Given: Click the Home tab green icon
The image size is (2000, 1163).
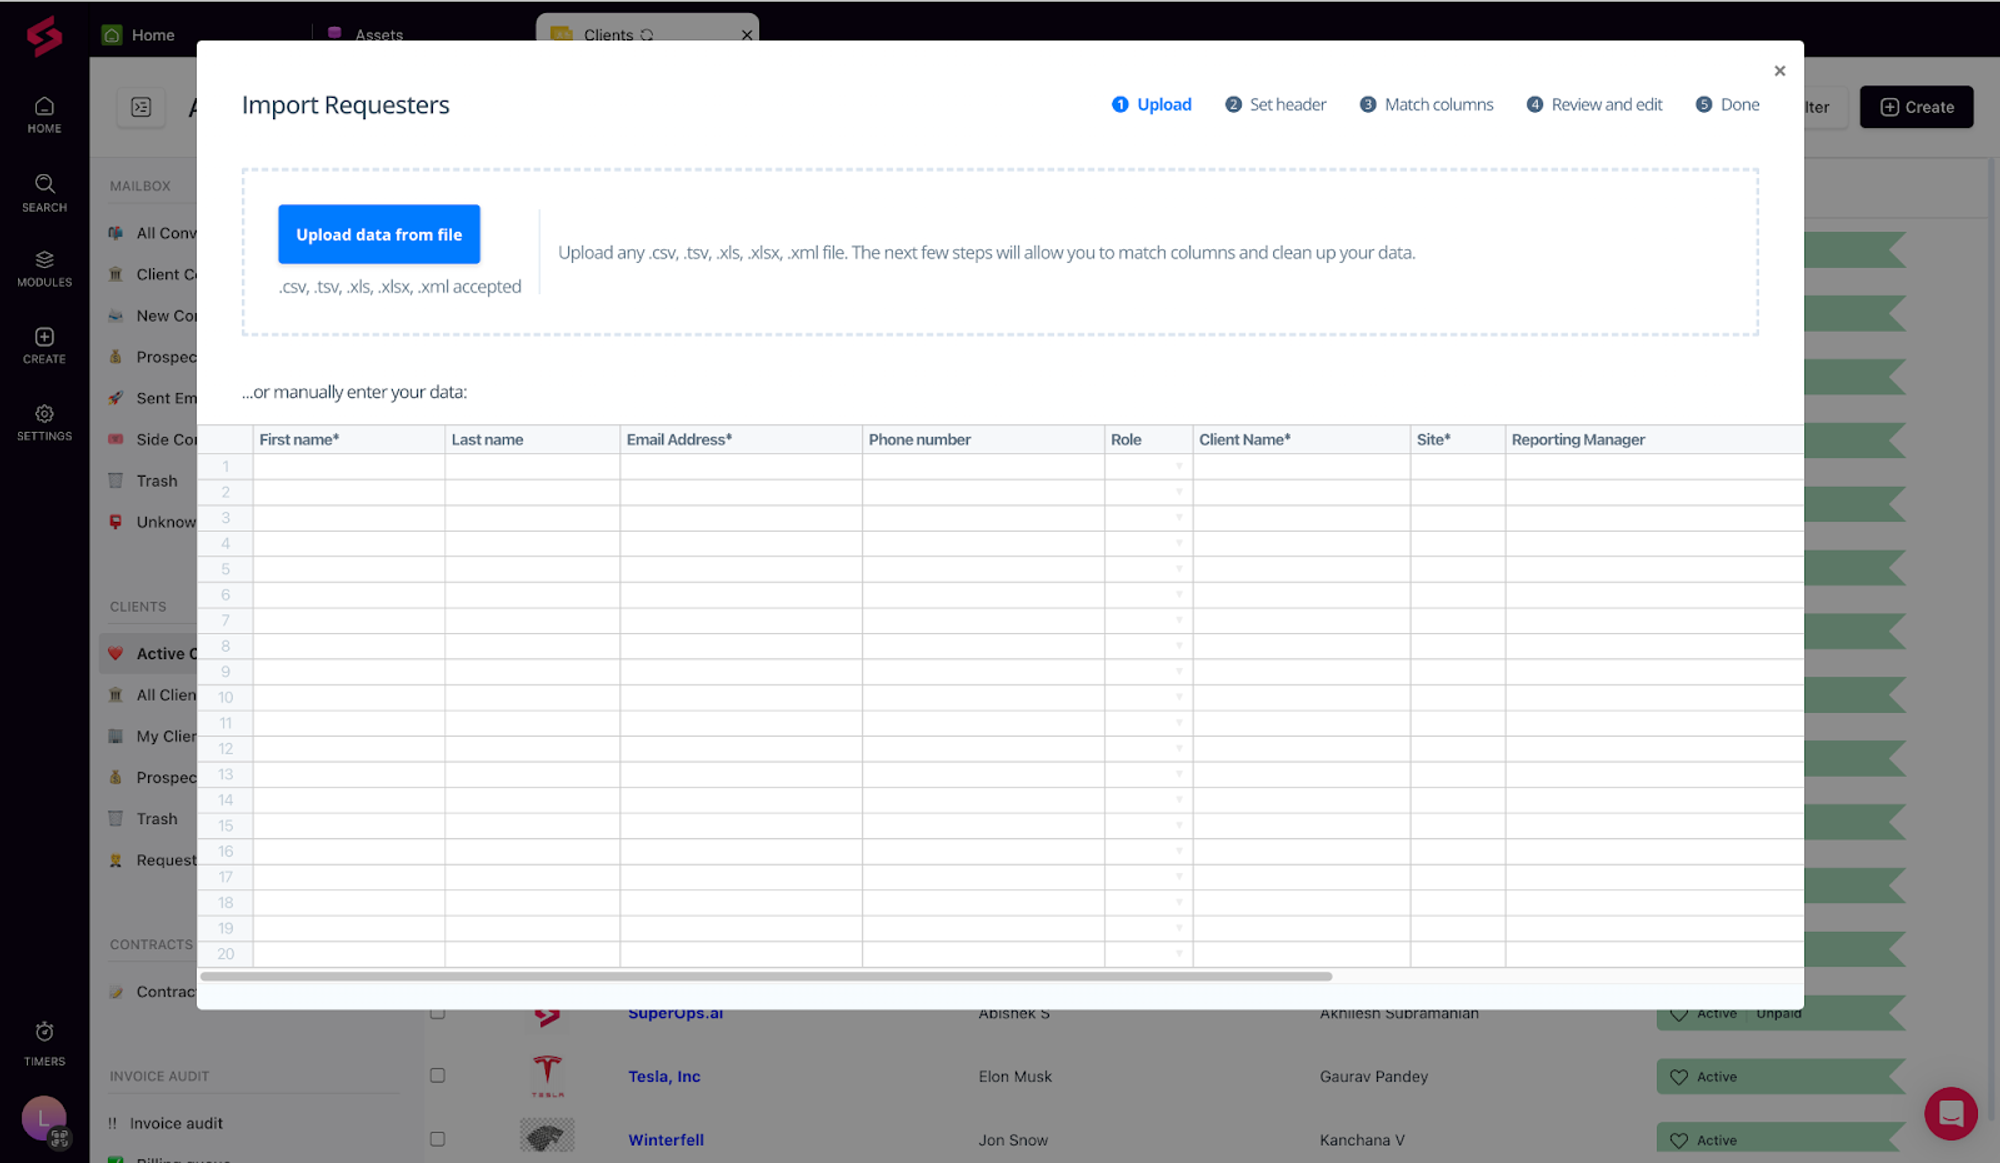Looking at the screenshot, I should 112,35.
